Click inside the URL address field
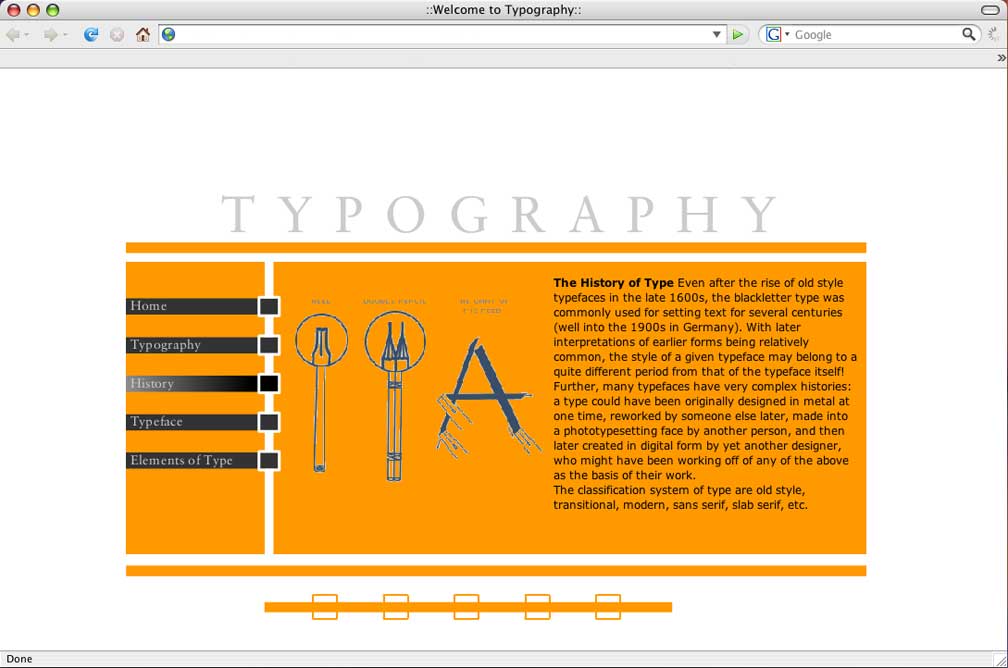Image resolution: width=1008 pixels, height=668 pixels. point(440,34)
